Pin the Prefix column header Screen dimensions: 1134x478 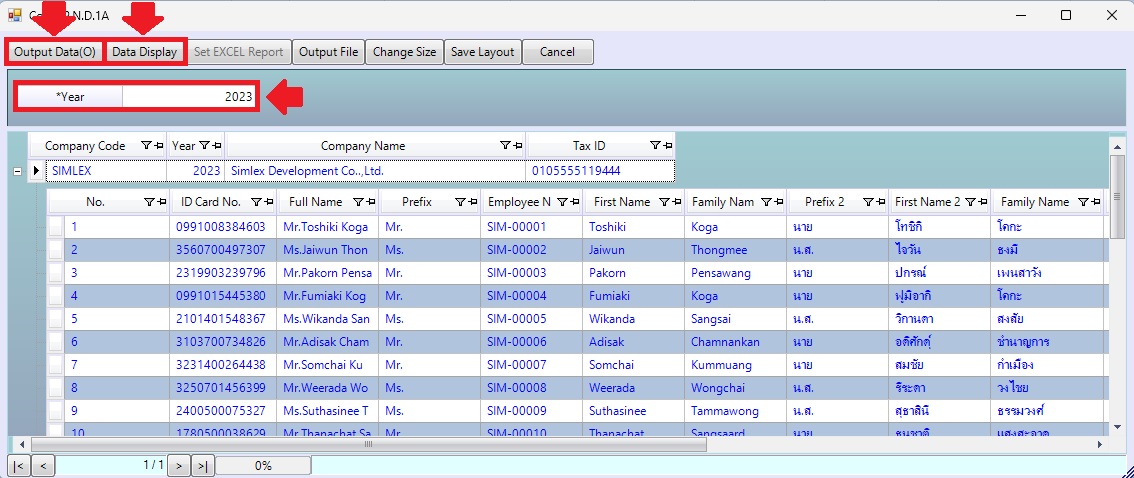[x=471, y=202]
